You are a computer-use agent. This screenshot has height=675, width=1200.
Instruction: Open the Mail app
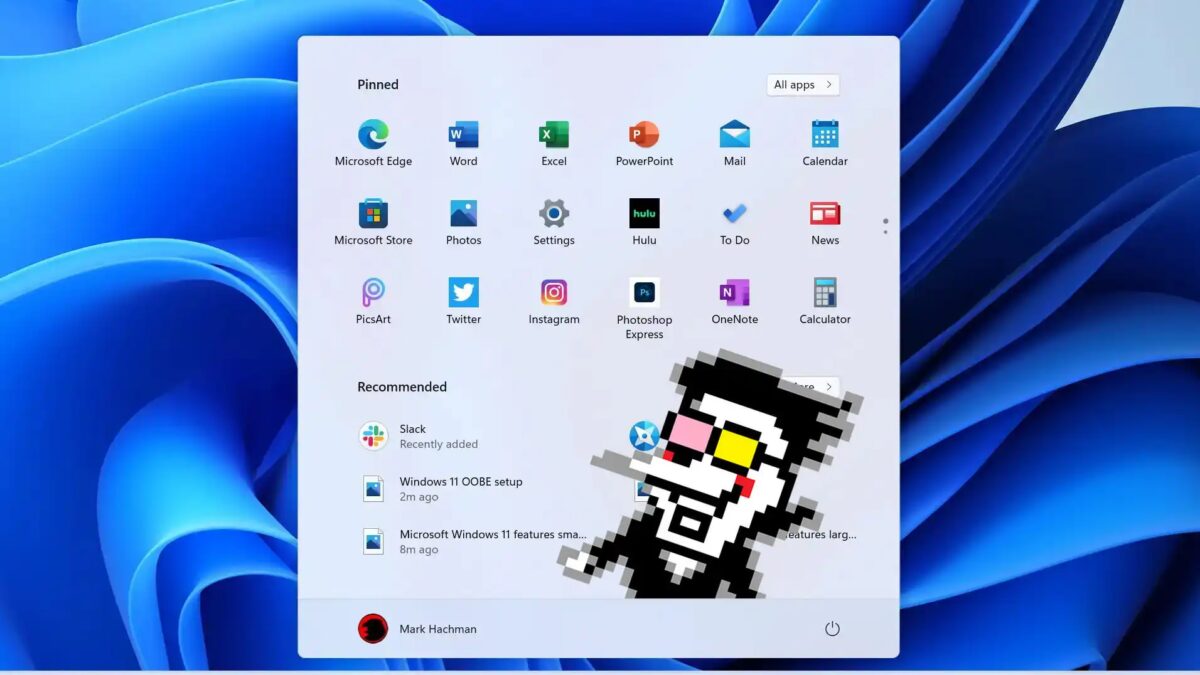click(733, 135)
